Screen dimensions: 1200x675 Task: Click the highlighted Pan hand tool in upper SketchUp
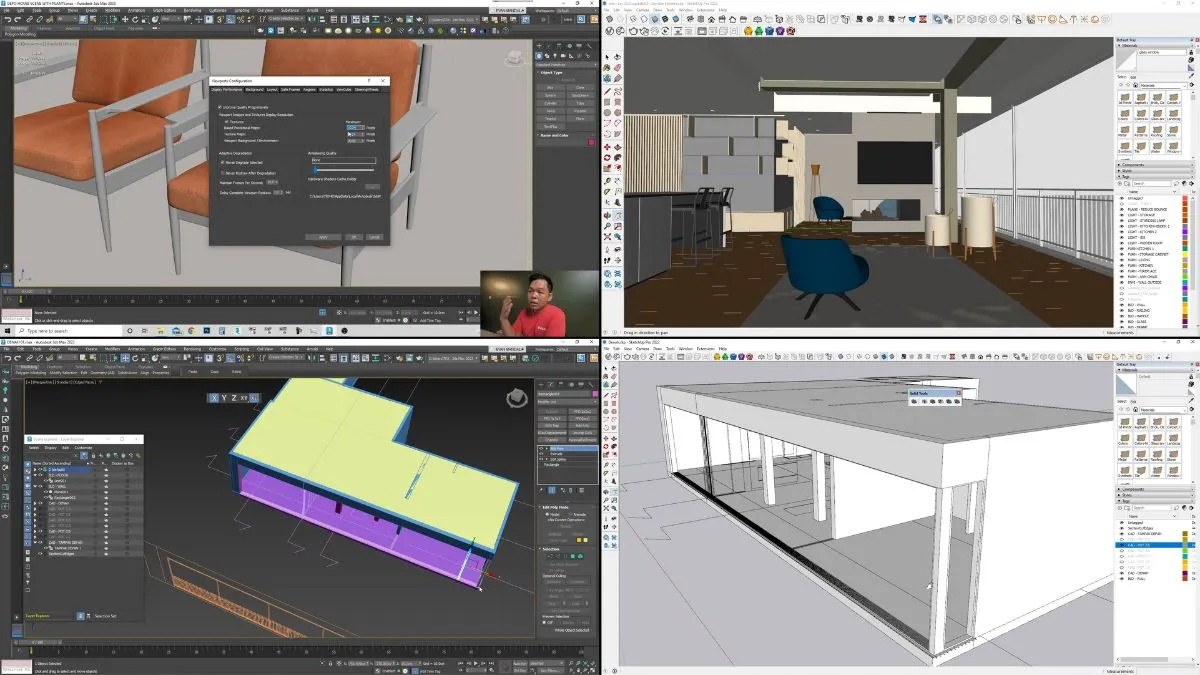(x=618, y=215)
